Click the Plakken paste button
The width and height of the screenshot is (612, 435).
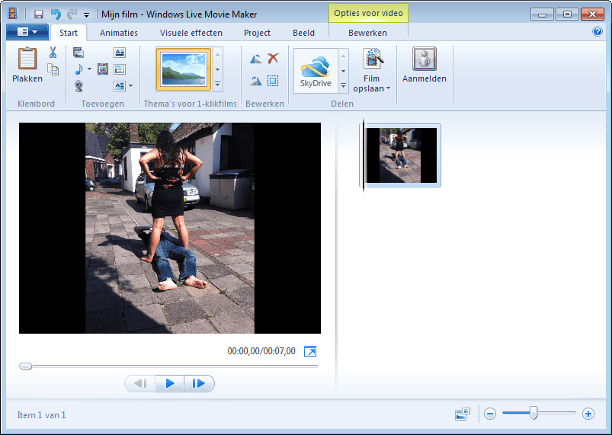click(27, 65)
